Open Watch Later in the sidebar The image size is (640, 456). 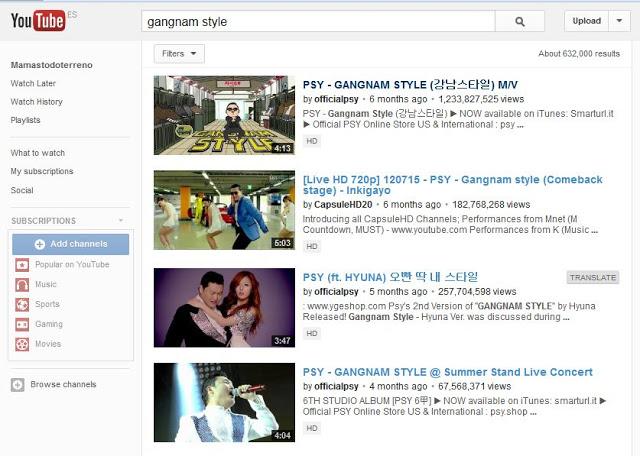pos(33,83)
